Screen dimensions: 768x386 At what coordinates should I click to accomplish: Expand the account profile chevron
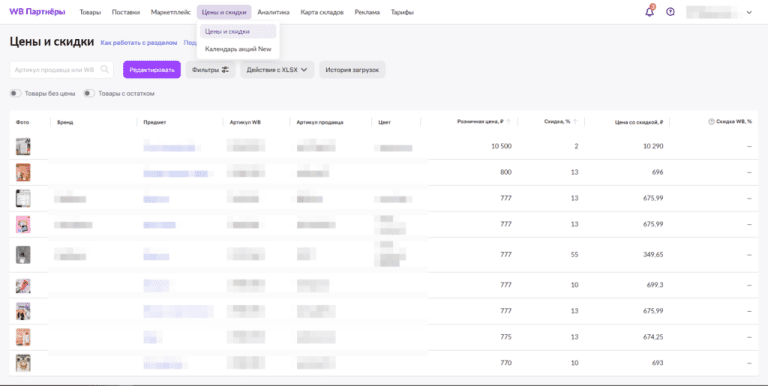(x=749, y=12)
